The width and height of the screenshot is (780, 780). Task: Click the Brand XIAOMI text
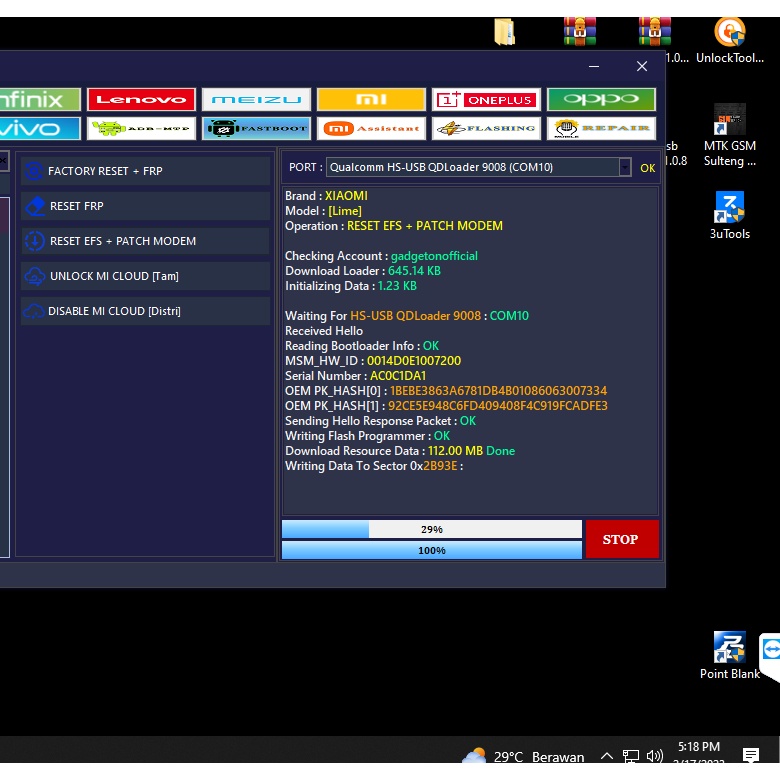[326, 196]
